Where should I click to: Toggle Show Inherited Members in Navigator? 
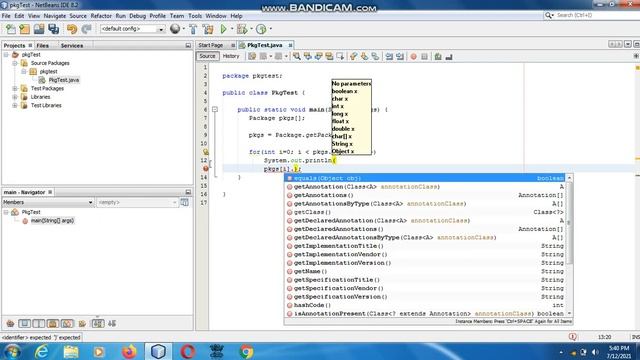tap(10, 323)
